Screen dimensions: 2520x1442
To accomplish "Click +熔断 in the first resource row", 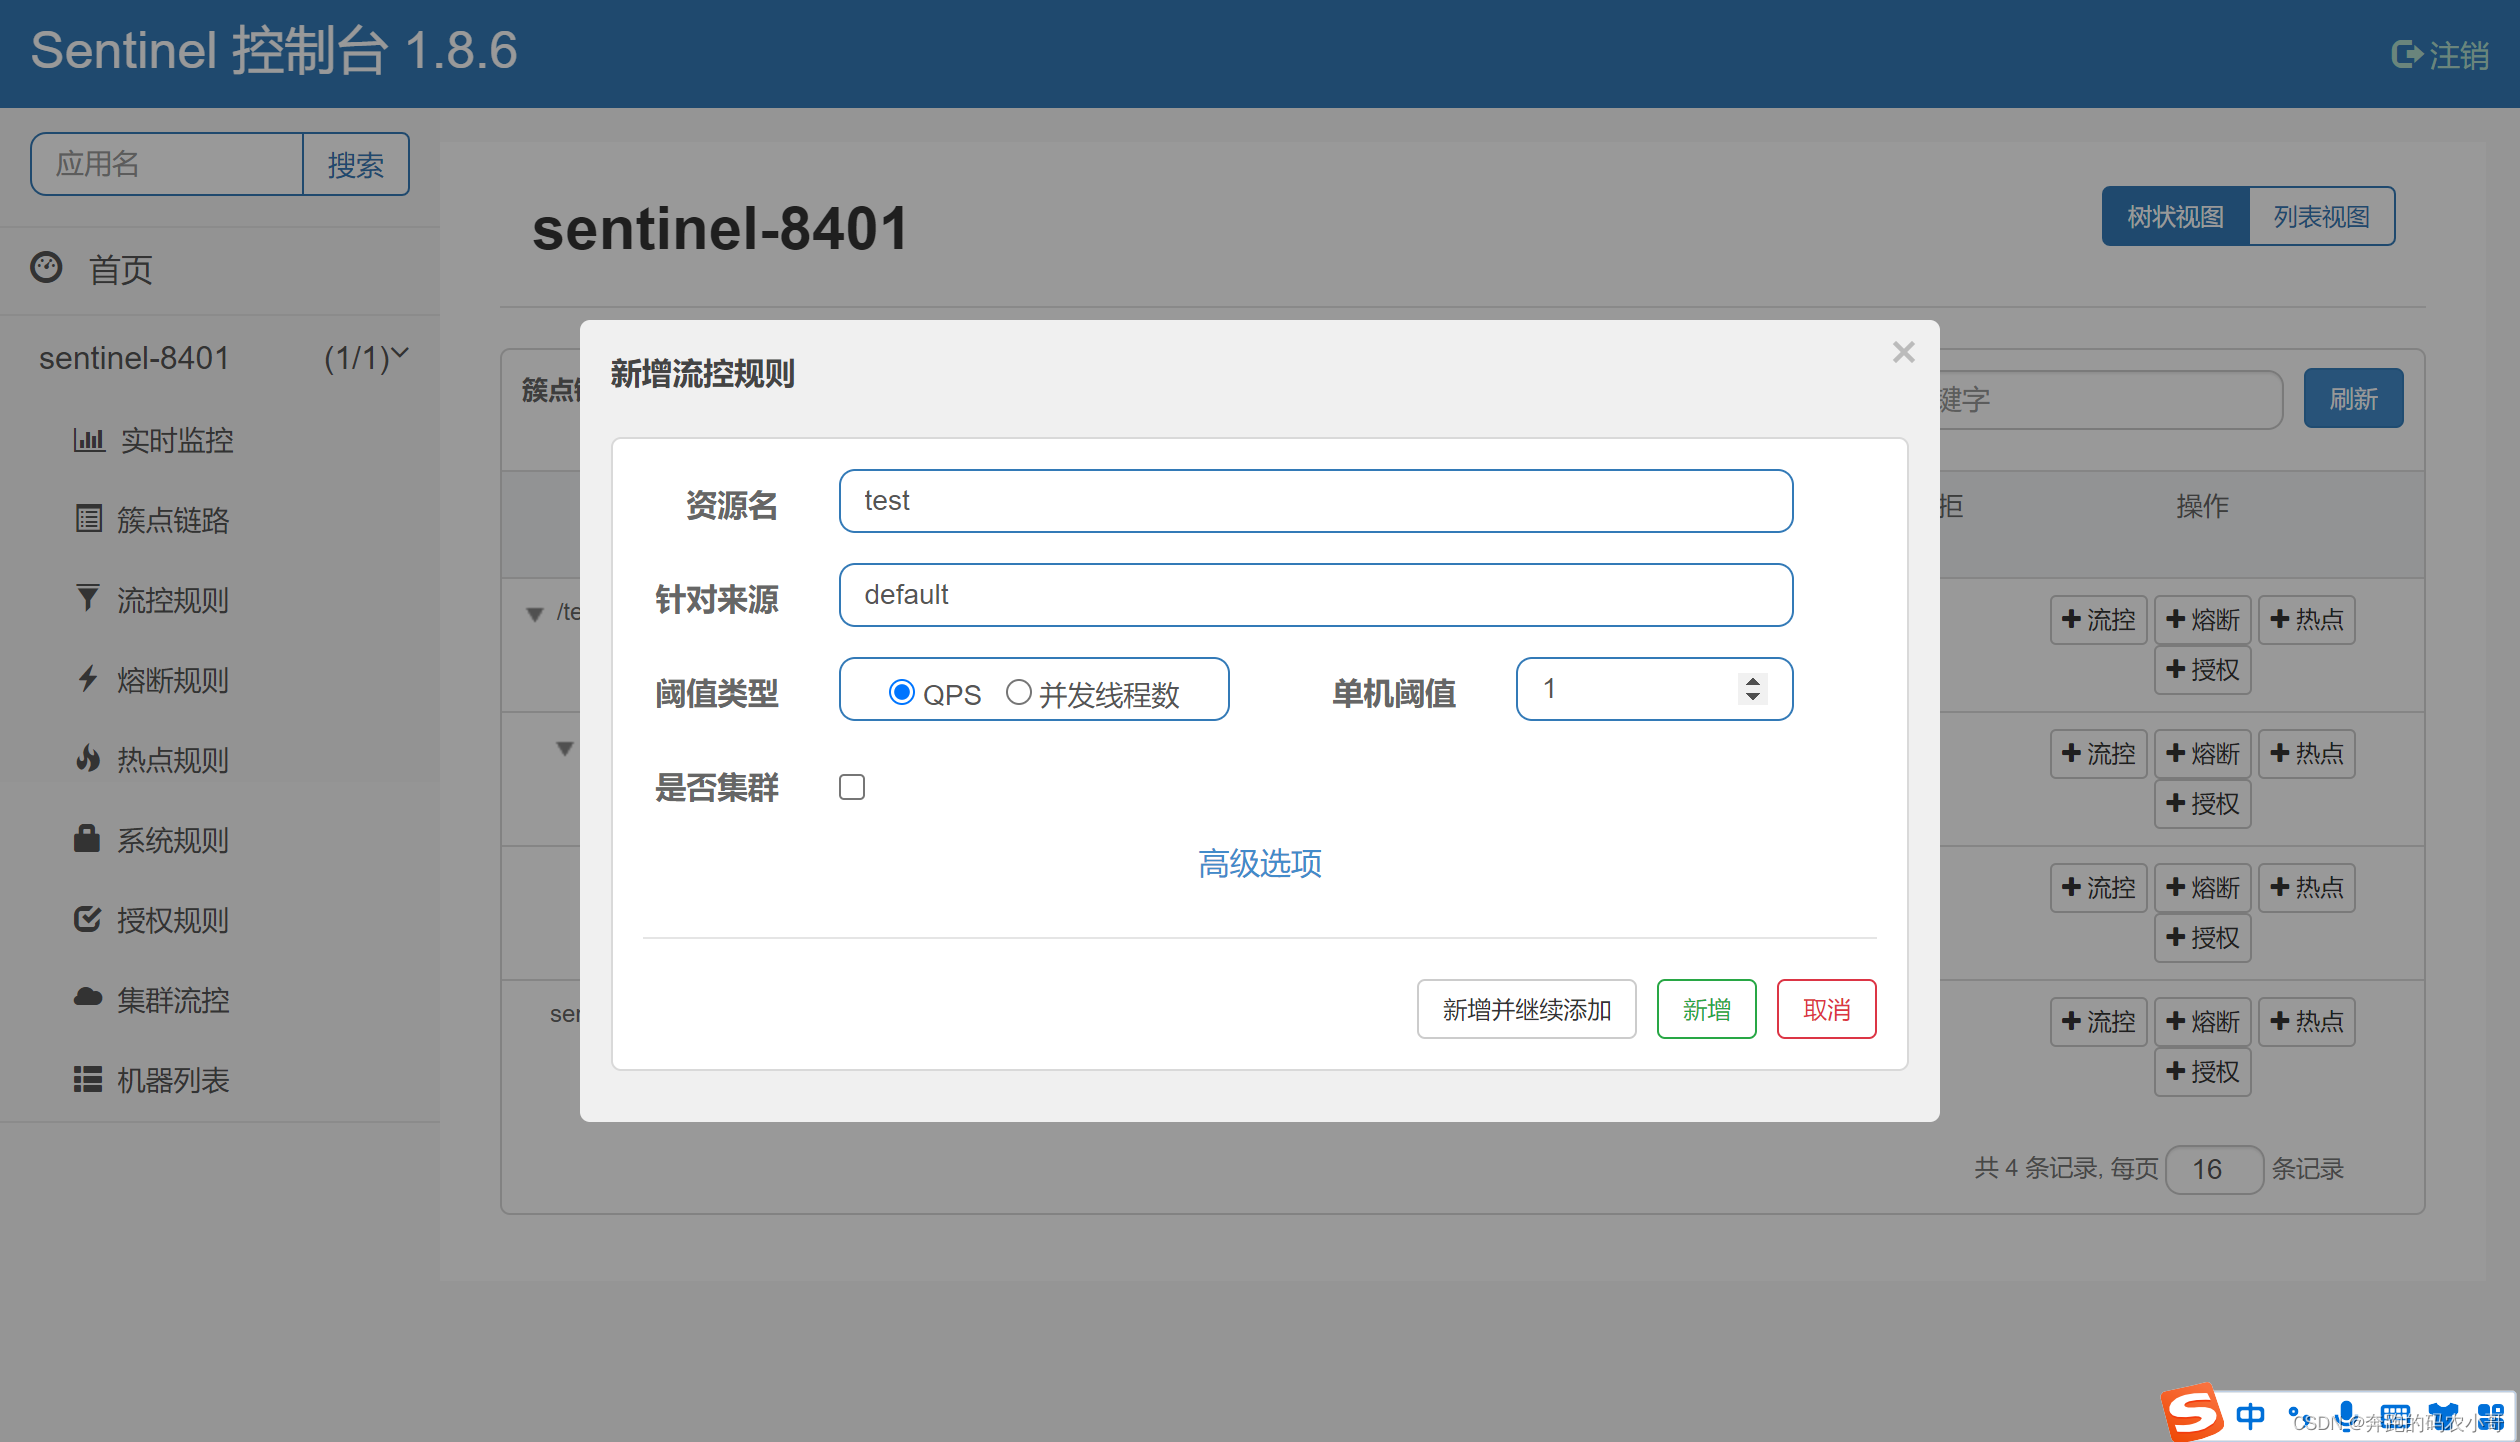I will click(x=2202, y=620).
